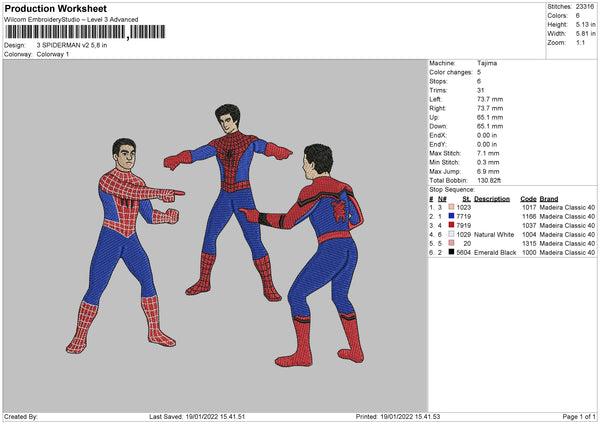
Task: Click the Min Stitch value '0.3 mm'
Action: 488,163
